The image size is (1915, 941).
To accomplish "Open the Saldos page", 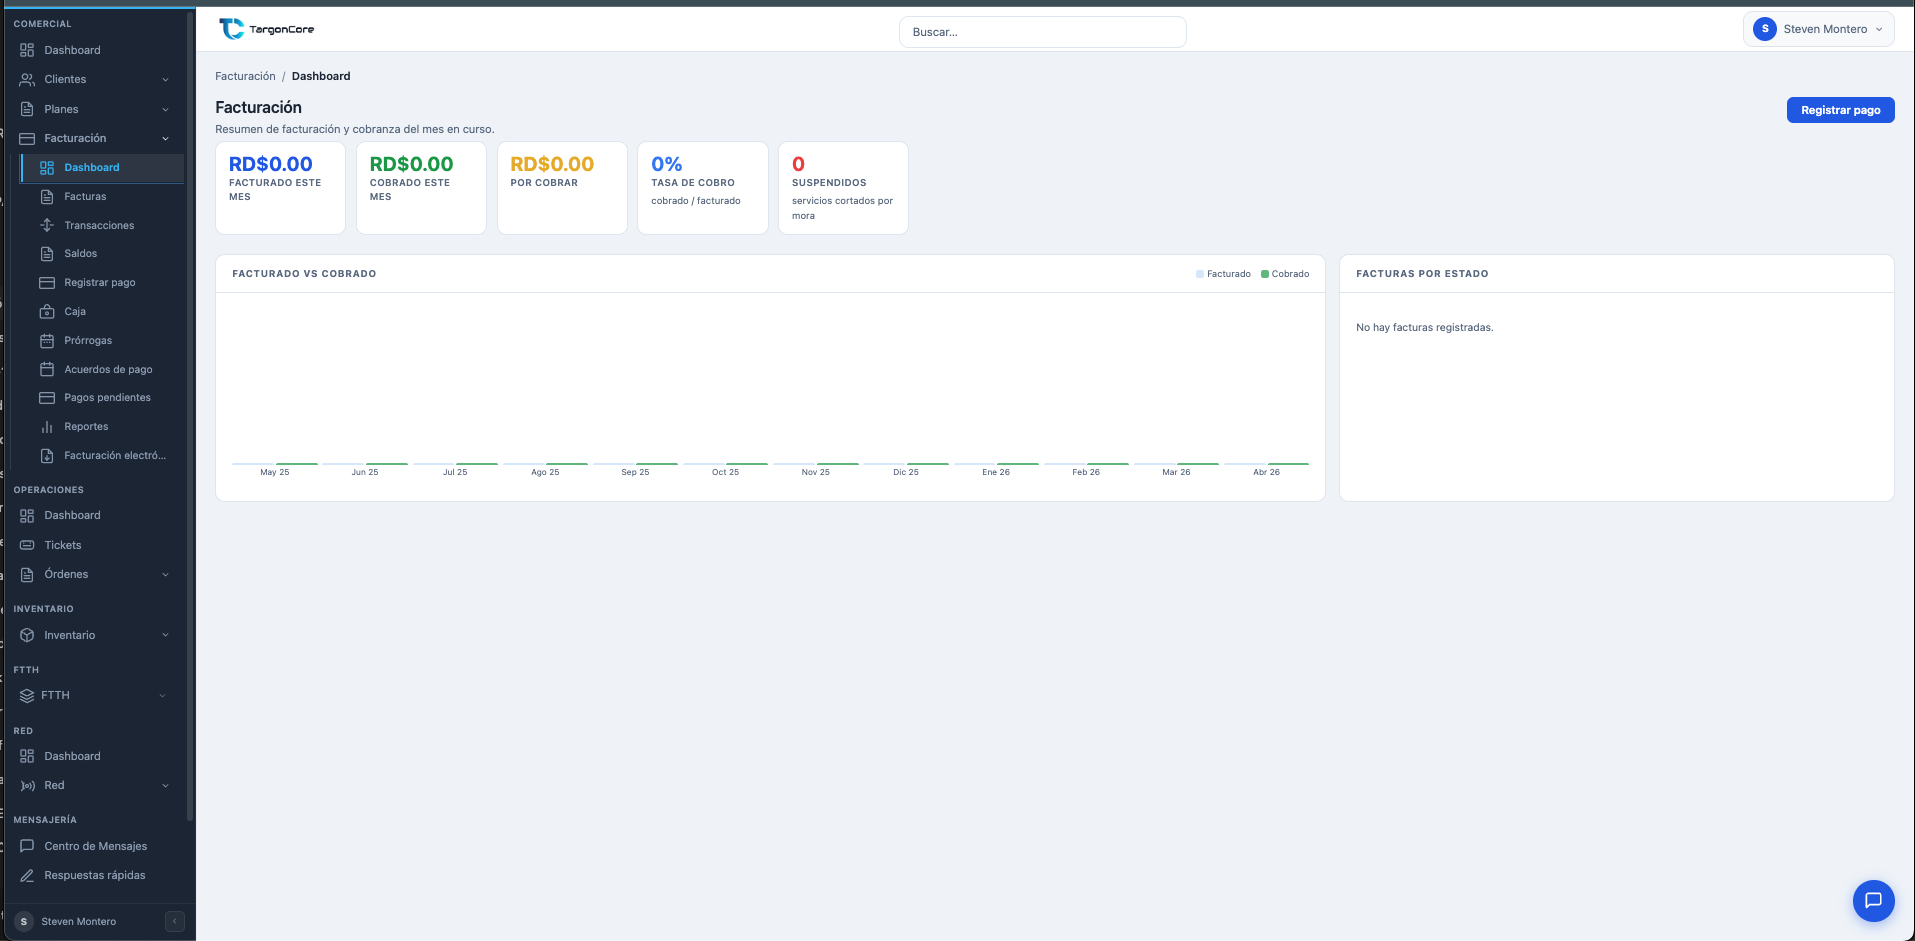I will pos(81,254).
